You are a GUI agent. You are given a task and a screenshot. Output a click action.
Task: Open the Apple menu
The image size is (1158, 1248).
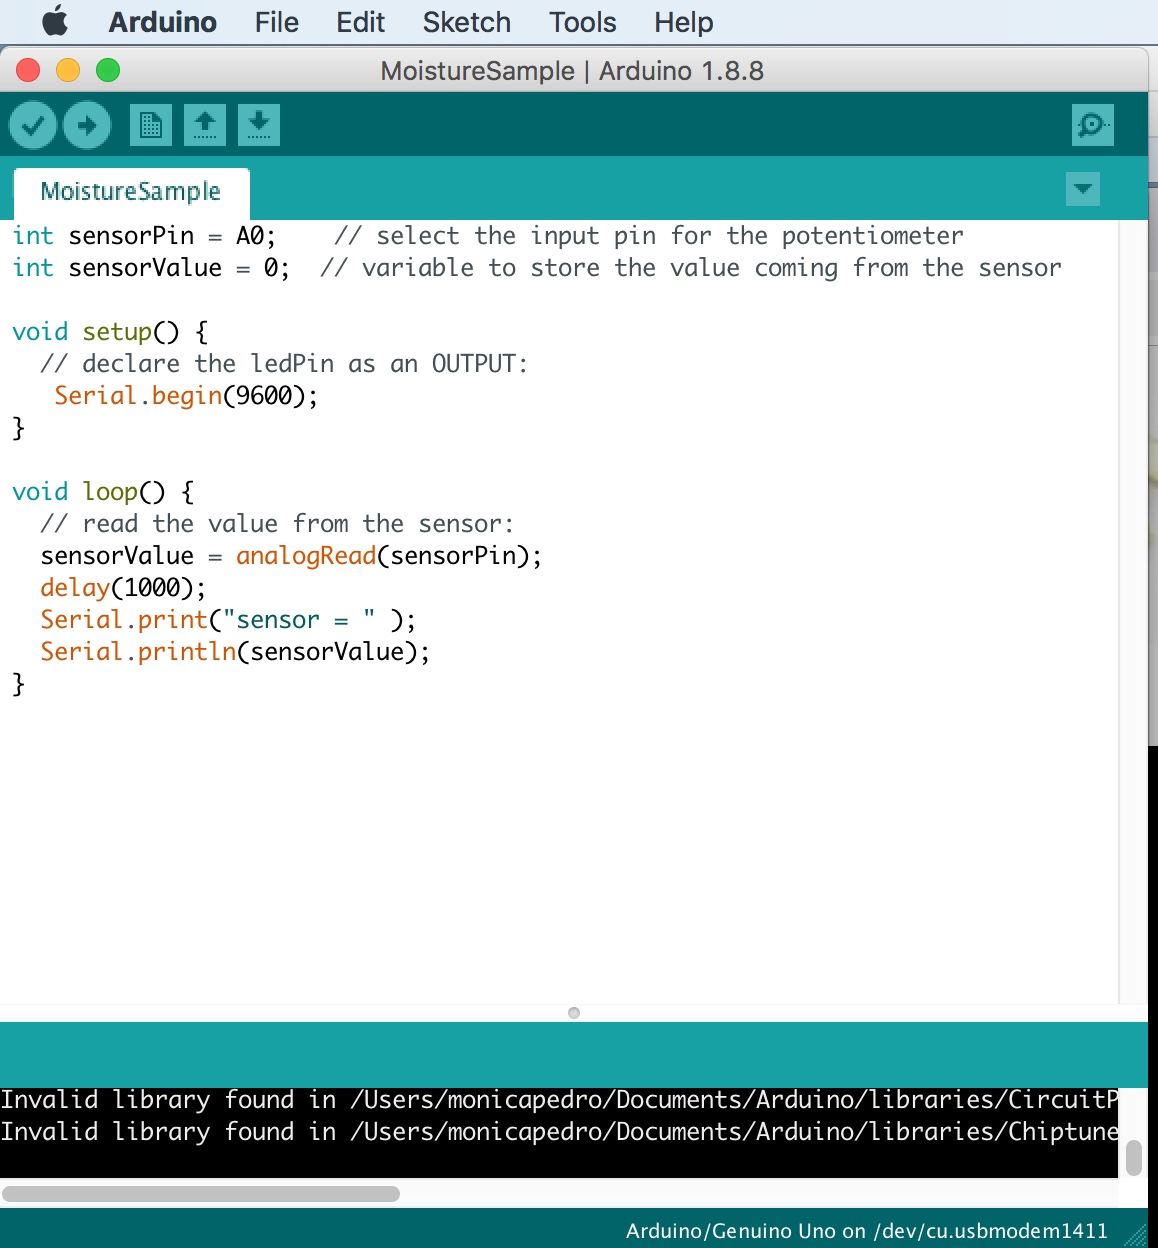click(55, 21)
